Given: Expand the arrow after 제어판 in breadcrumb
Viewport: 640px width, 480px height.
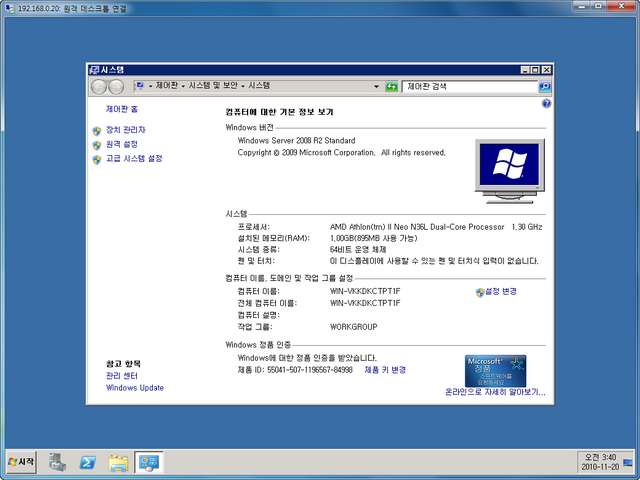Looking at the screenshot, I should (183, 86).
